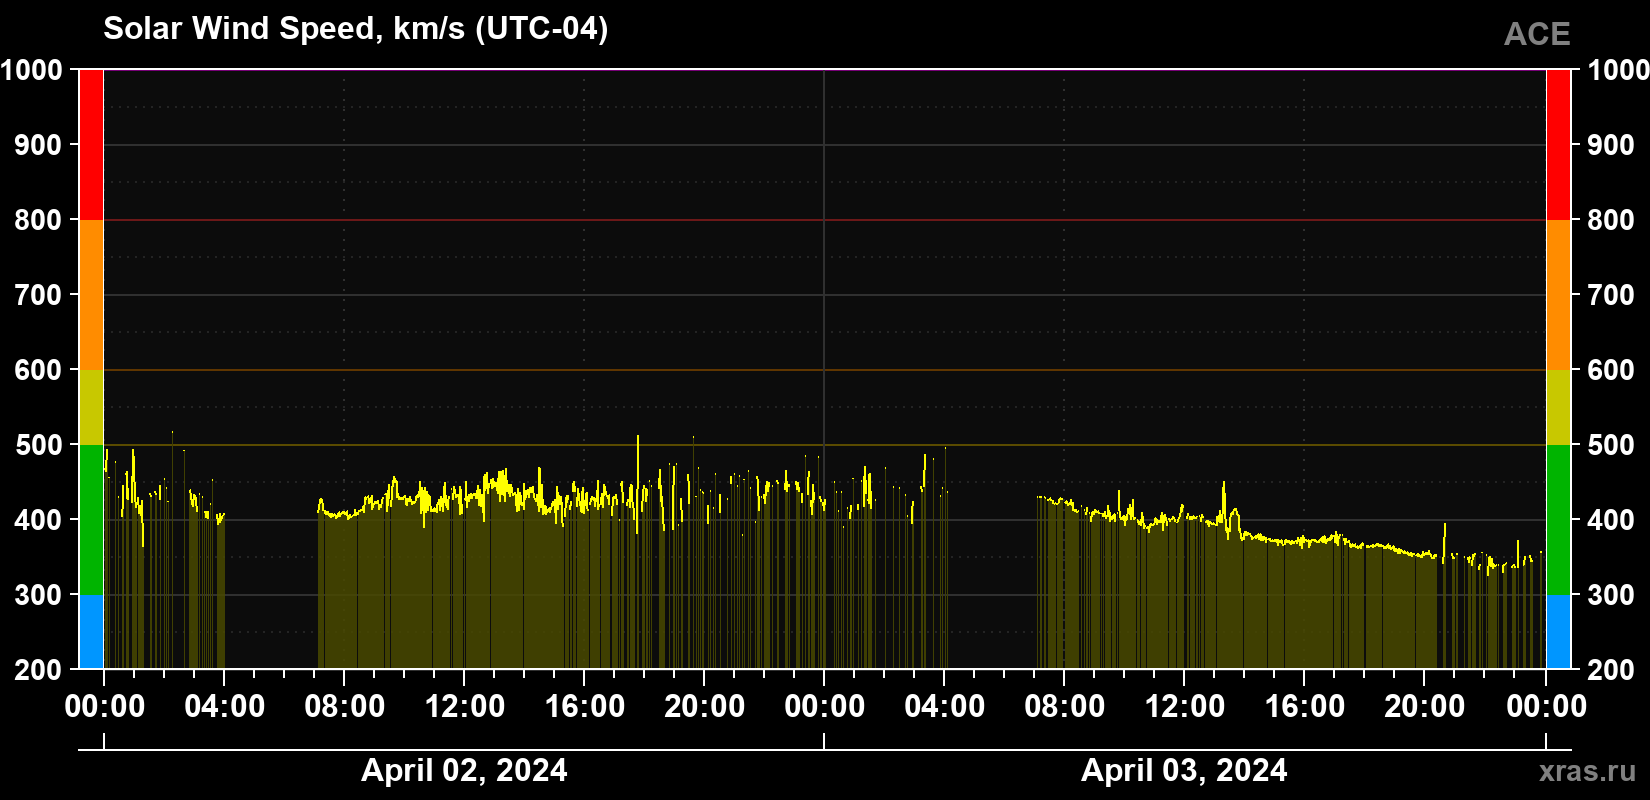
Task: Click the 12:00 time label on April 03
Action: coord(1185,707)
